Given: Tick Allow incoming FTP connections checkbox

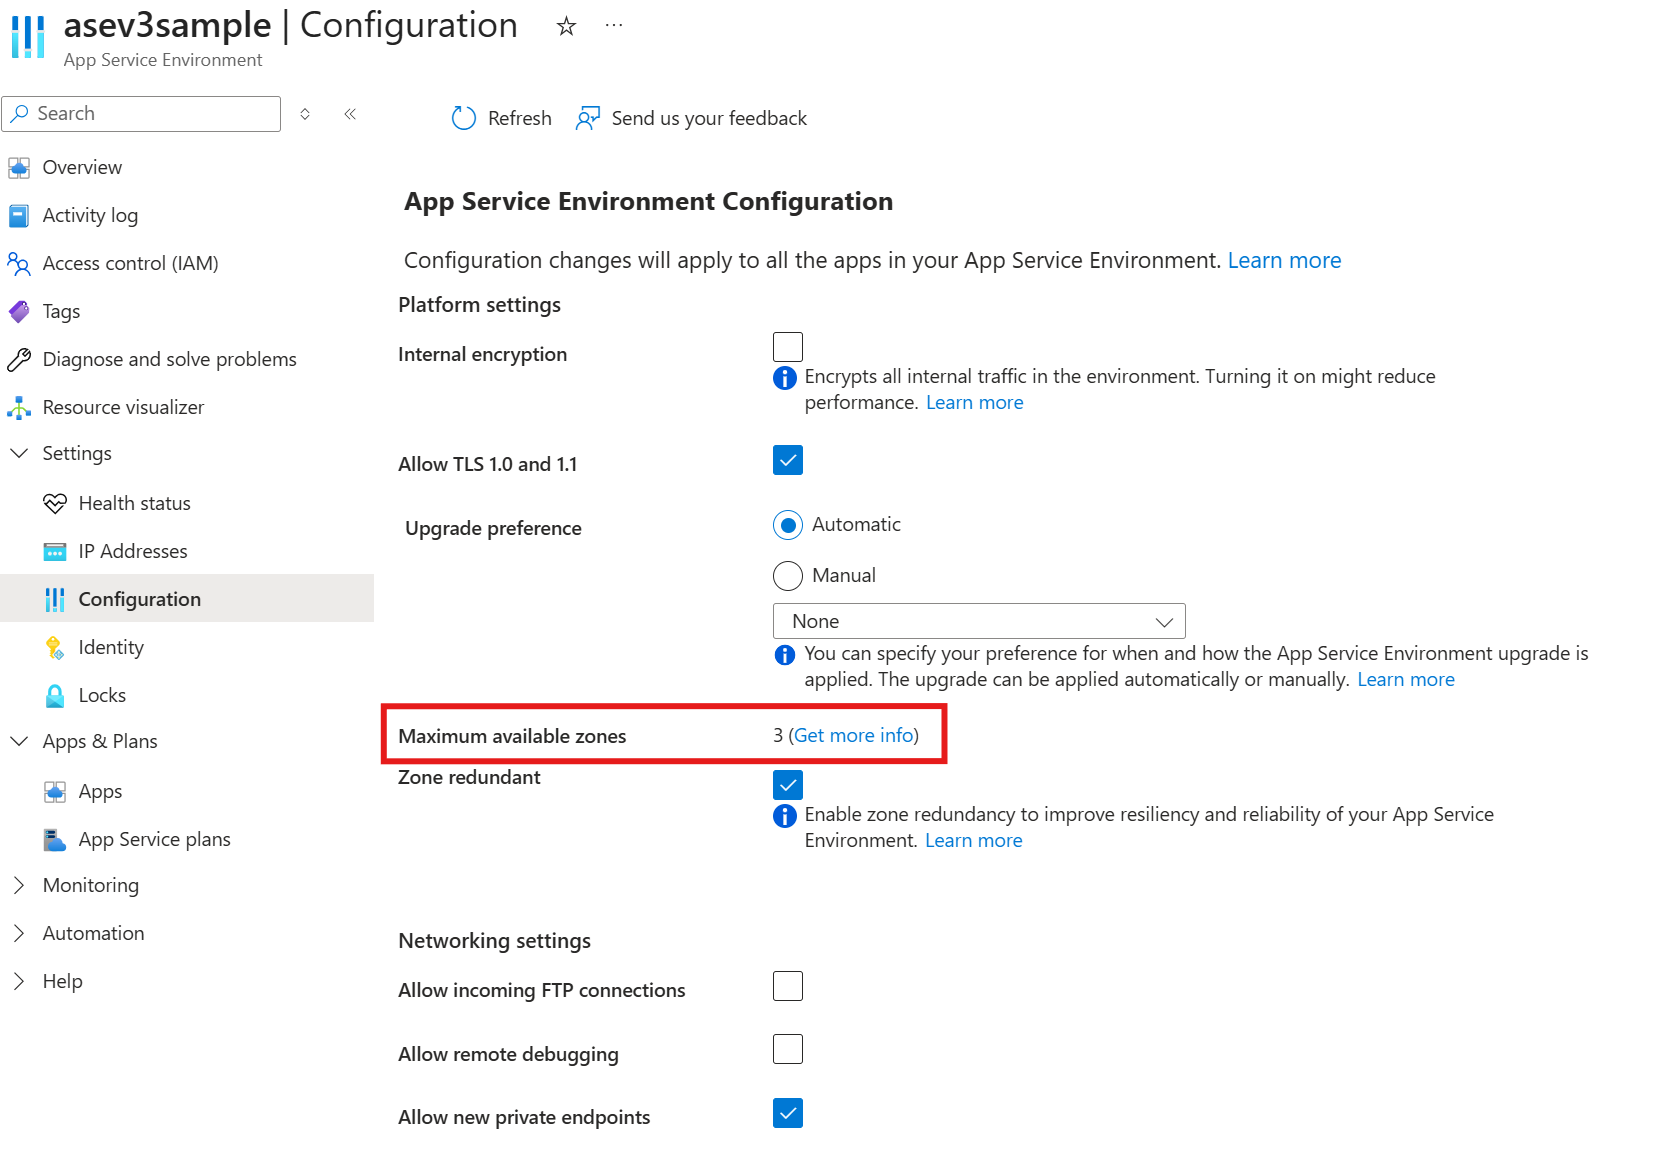Looking at the screenshot, I should pyautogui.click(x=788, y=986).
